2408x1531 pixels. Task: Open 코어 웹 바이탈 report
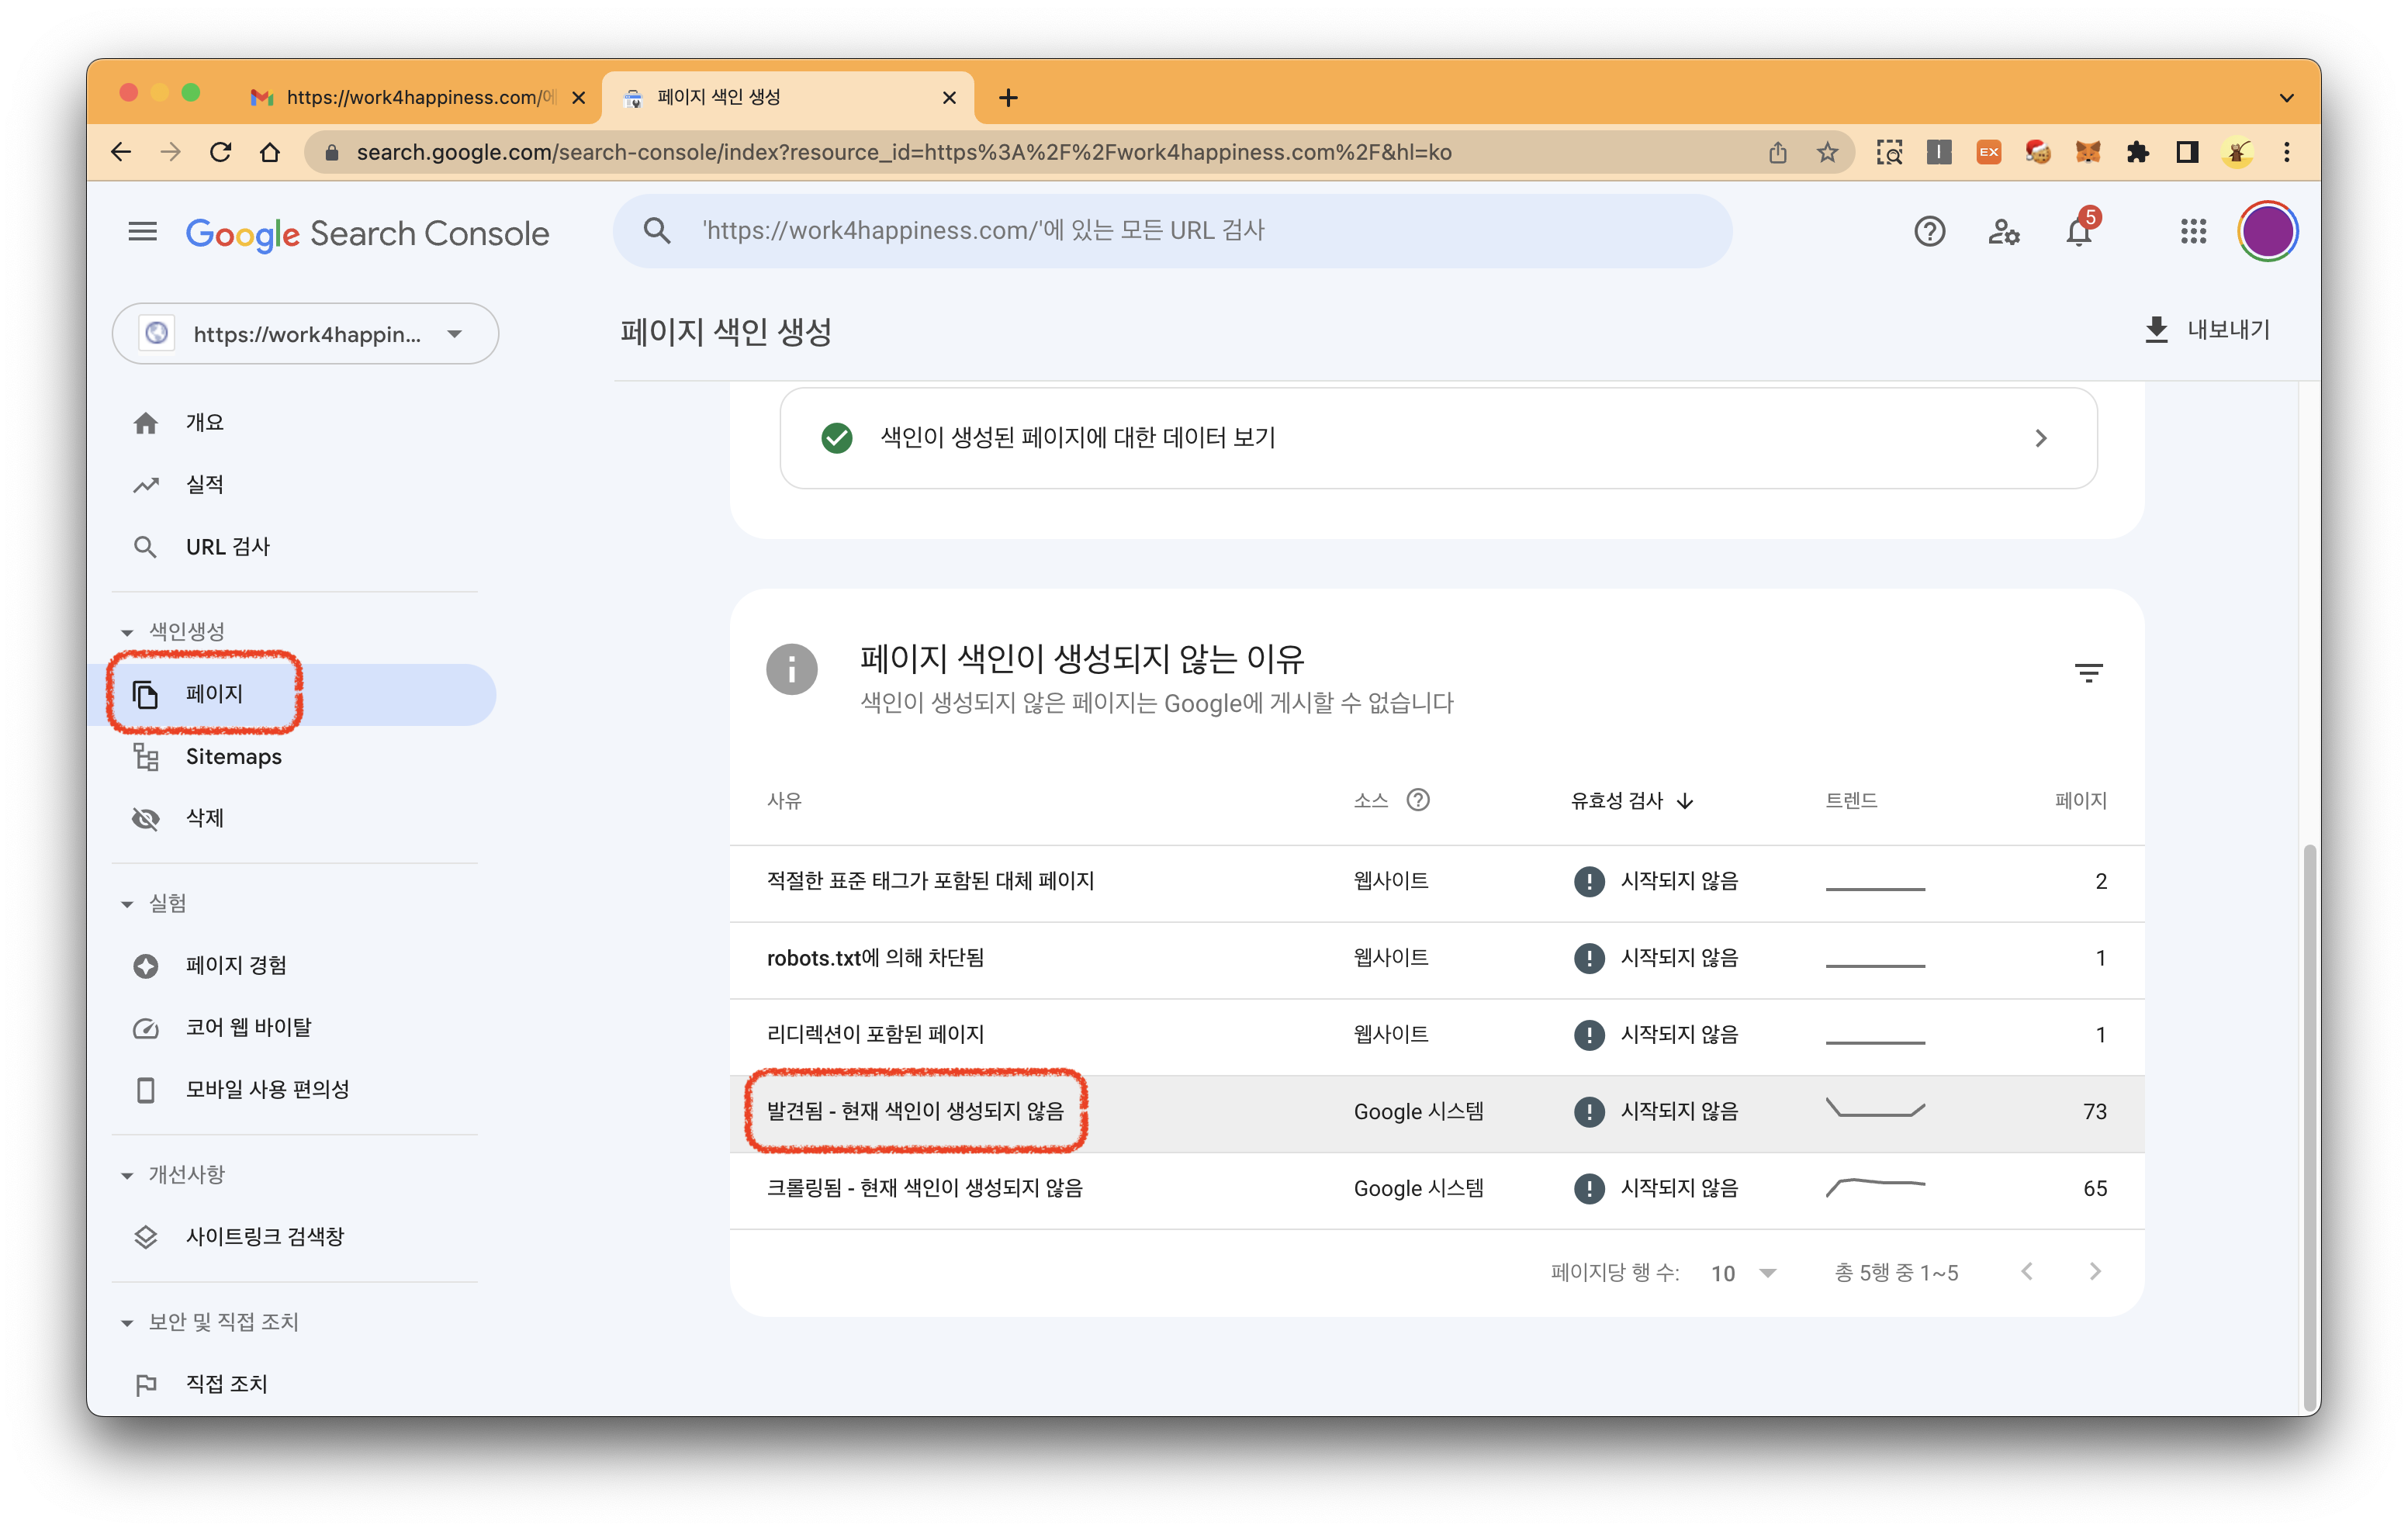[248, 1026]
